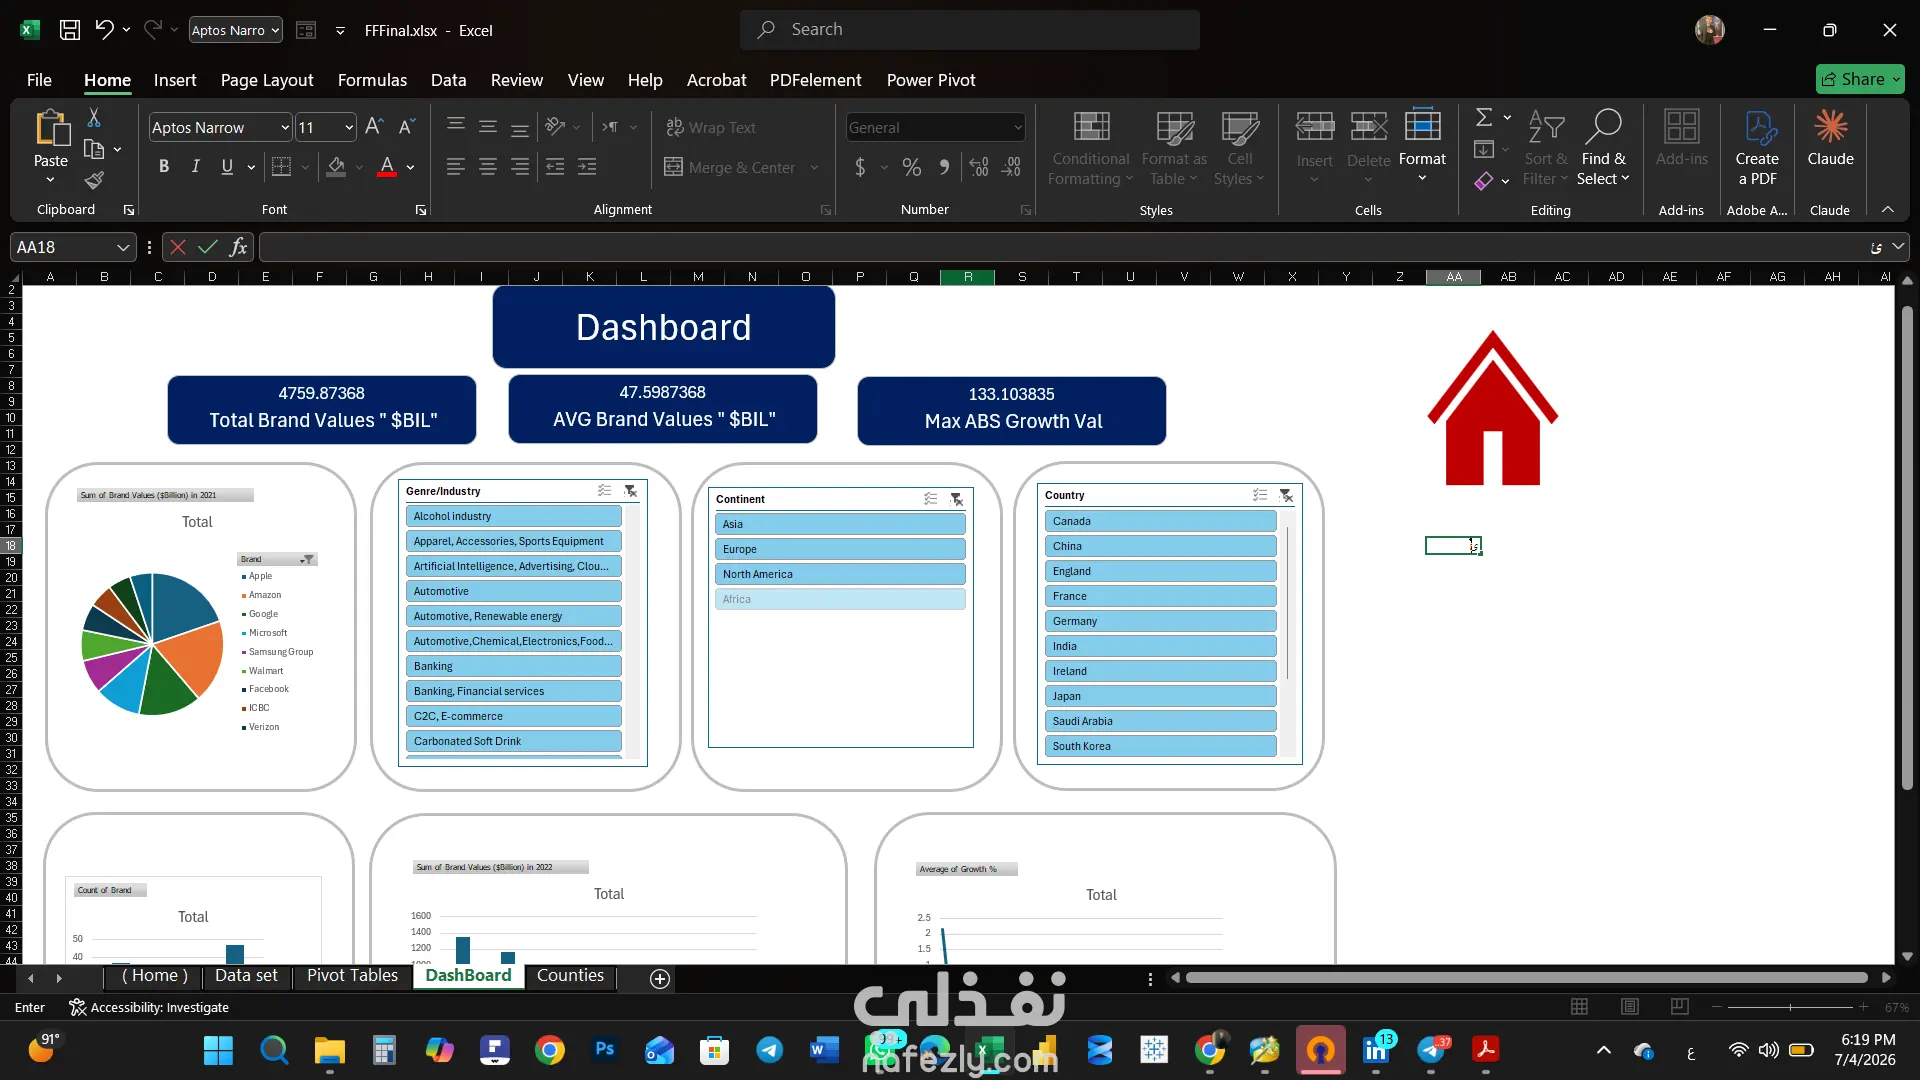
Task: Confirm the cell entry with checkmark icon
Action: (x=208, y=247)
